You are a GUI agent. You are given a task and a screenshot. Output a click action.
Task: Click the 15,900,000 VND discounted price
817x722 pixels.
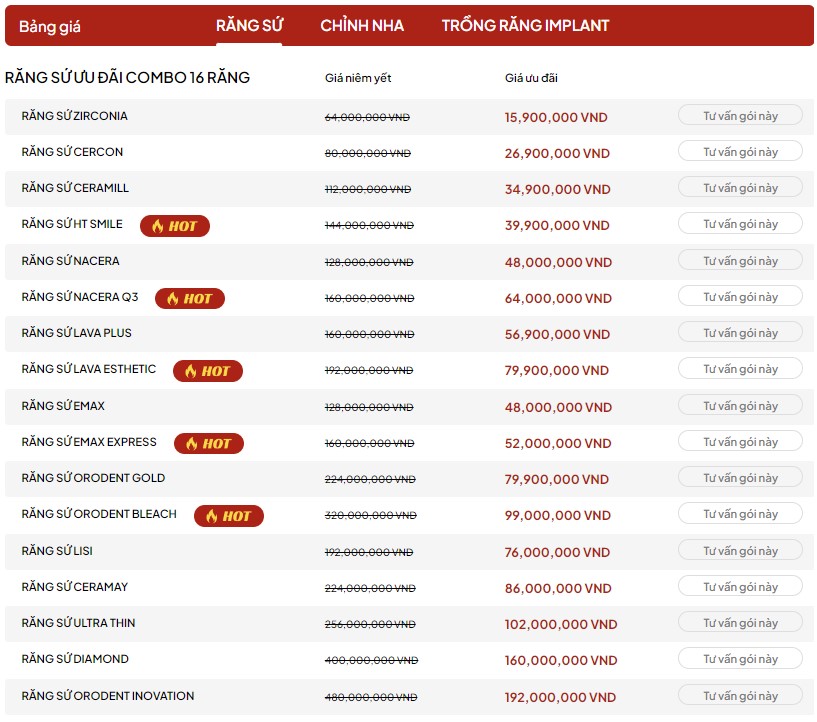click(x=556, y=117)
